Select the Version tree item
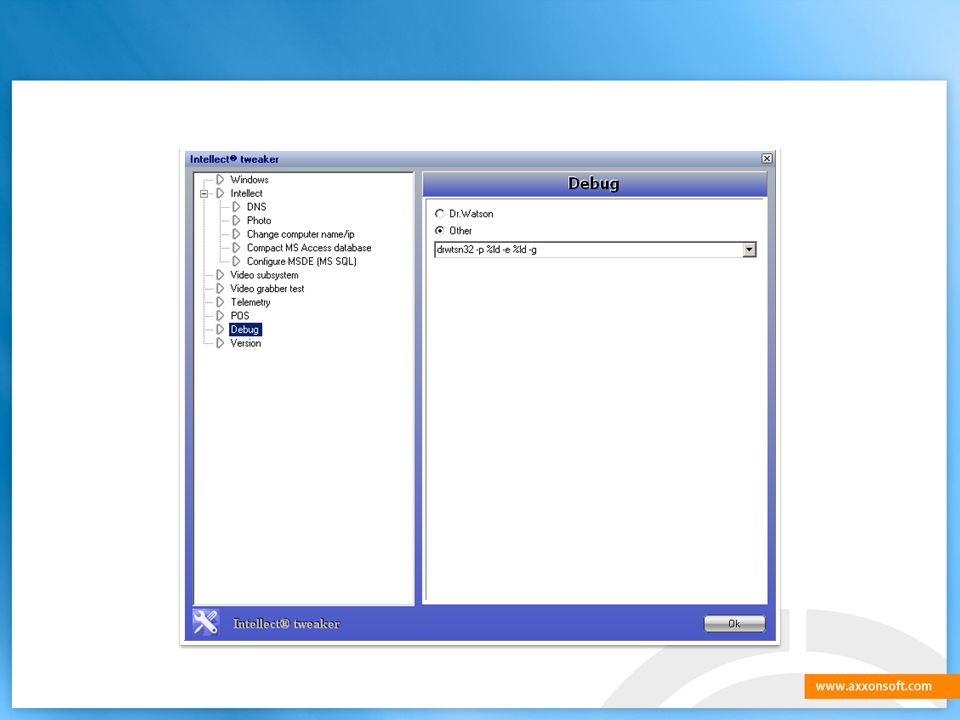The width and height of the screenshot is (960, 720). [x=246, y=343]
